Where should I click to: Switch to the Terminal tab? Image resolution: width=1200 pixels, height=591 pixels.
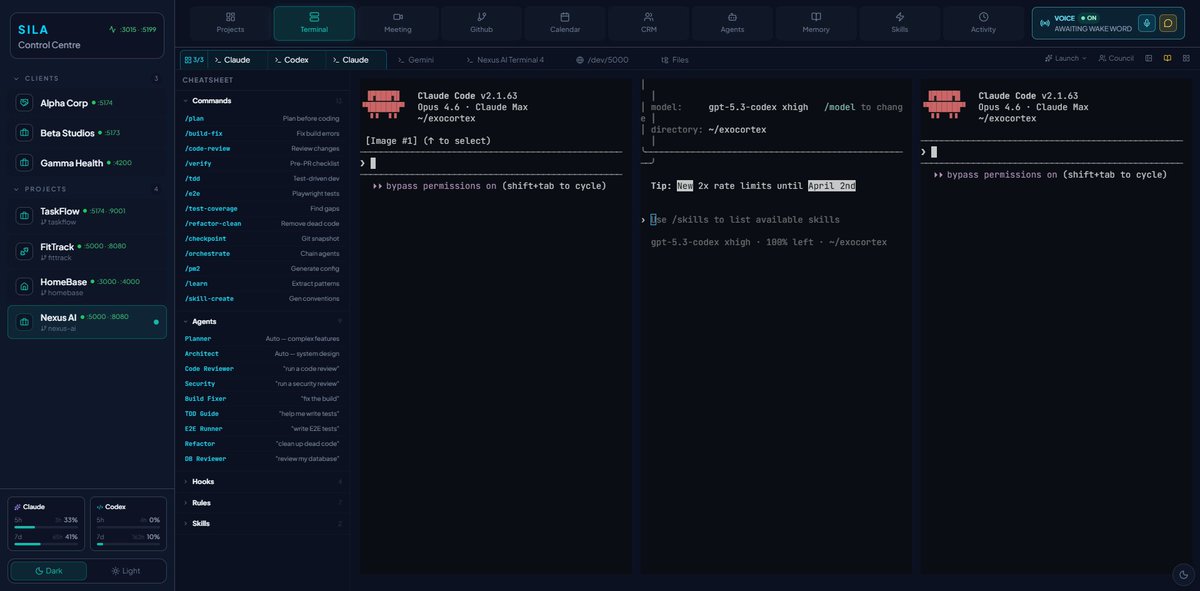click(x=314, y=22)
